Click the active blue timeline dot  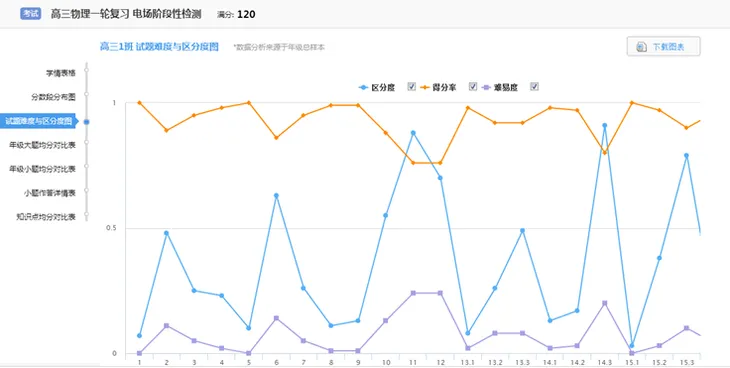click(87, 122)
